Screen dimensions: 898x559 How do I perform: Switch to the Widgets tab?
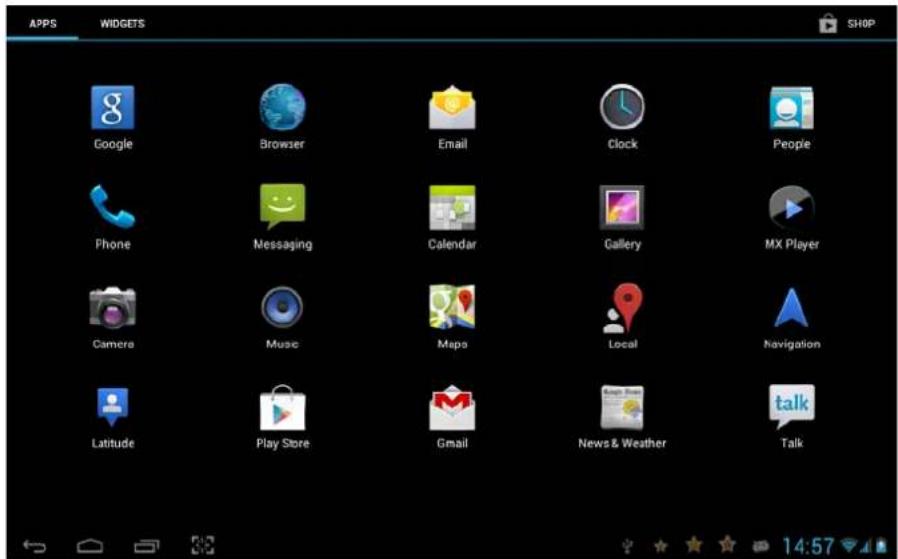pyautogui.click(x=122, y=24)
